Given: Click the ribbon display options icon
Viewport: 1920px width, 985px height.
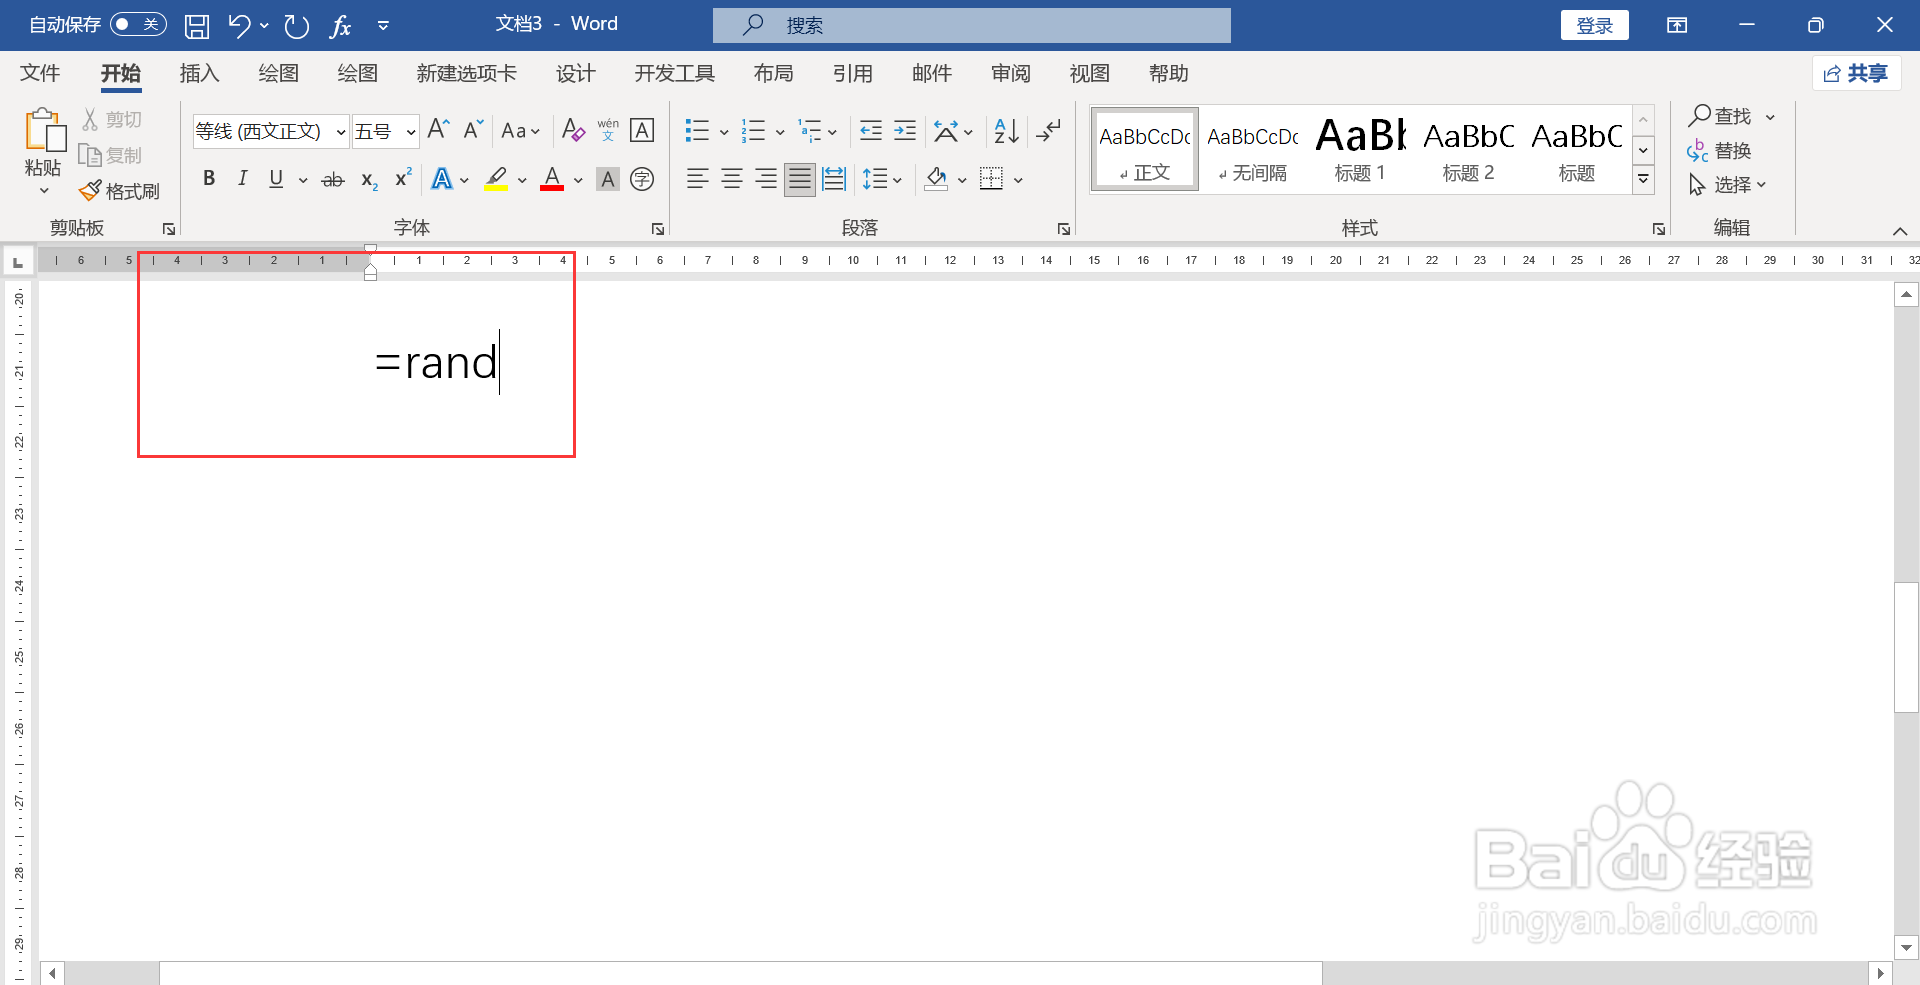Looking at the screenshot, I should click(1677, 25).
